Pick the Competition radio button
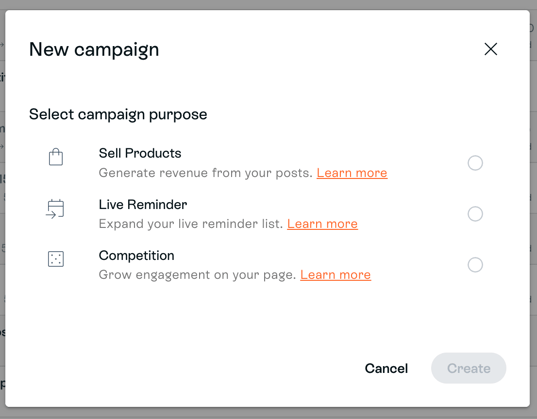Image resolution: width=537 pixels, height=419 pixels. click(x=475, y=264)
